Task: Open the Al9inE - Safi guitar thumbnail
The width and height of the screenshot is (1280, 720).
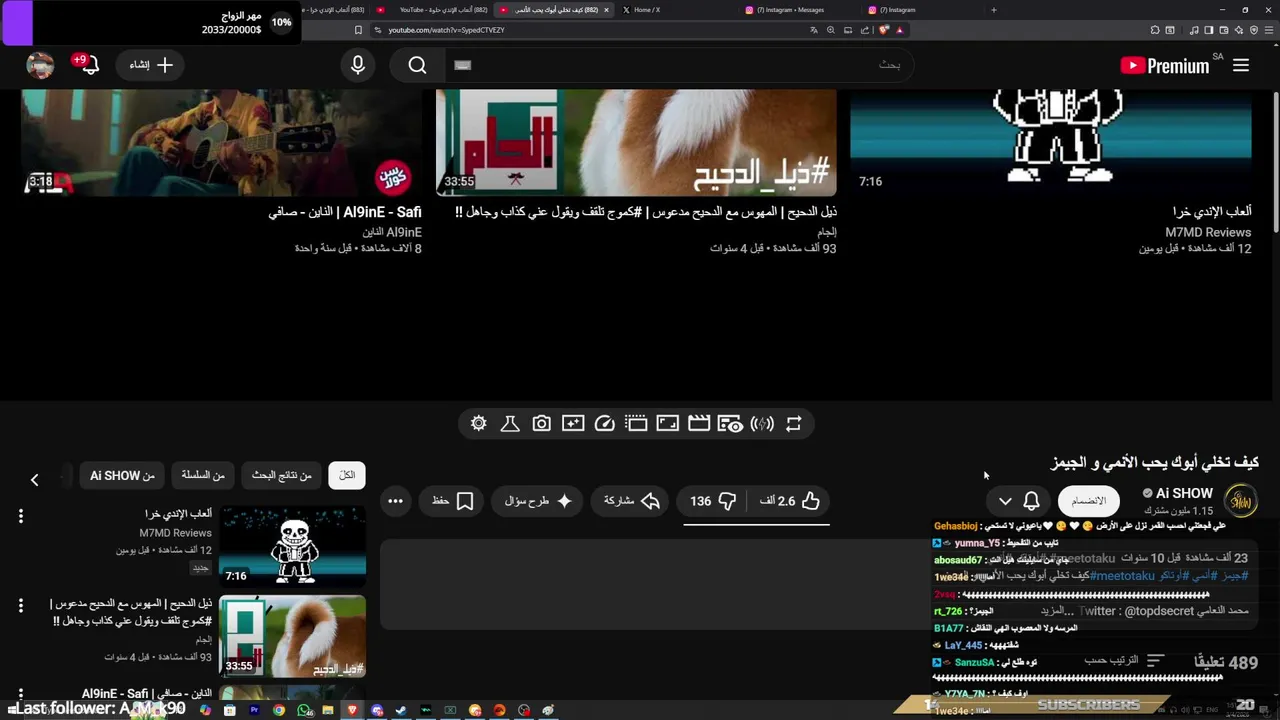Action: (x=220, y=142)
